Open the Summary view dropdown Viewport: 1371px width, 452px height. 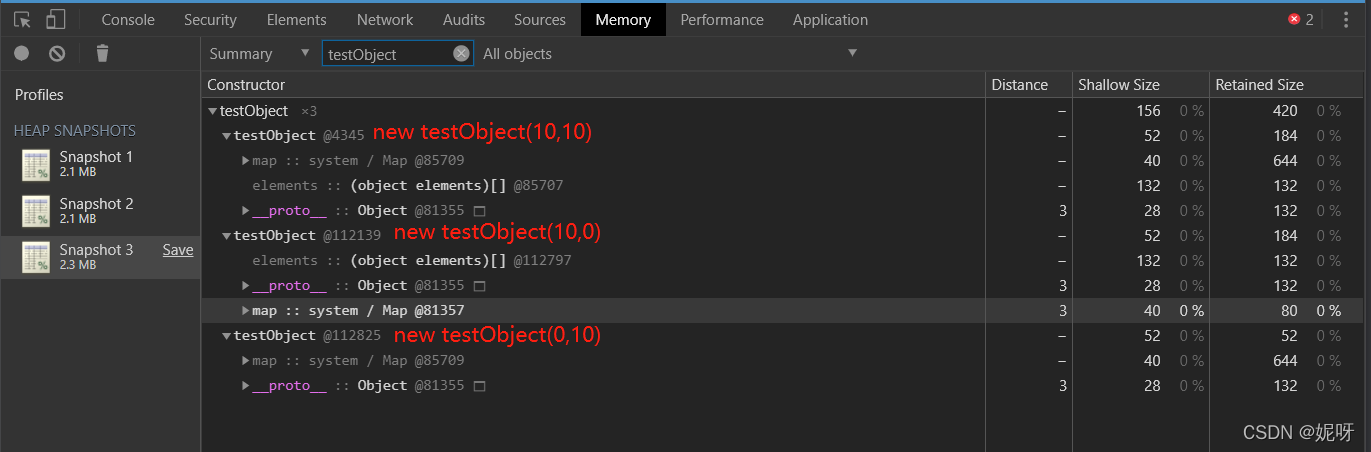click(x=260, y=54)
